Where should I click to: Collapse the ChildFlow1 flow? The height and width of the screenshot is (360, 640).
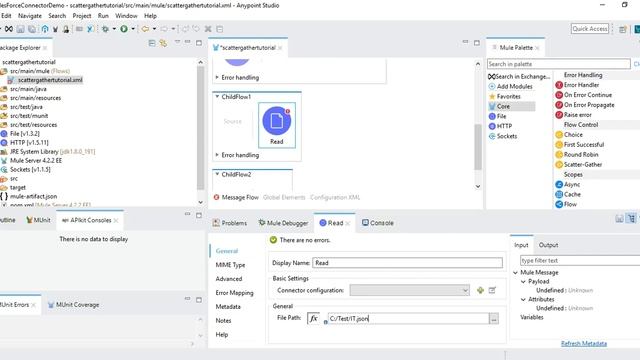[217, 97]
